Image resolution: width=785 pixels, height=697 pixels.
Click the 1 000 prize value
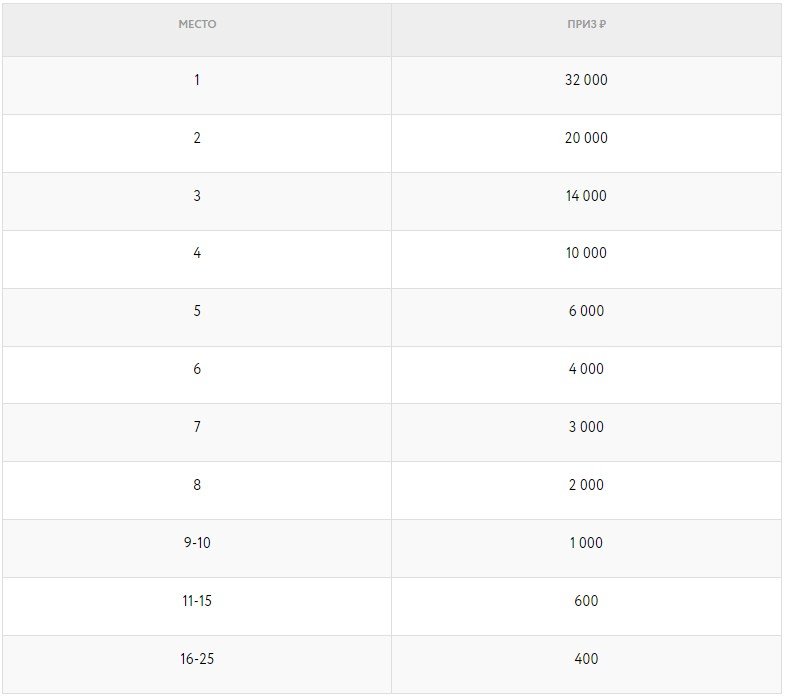[x=586, y=543]
